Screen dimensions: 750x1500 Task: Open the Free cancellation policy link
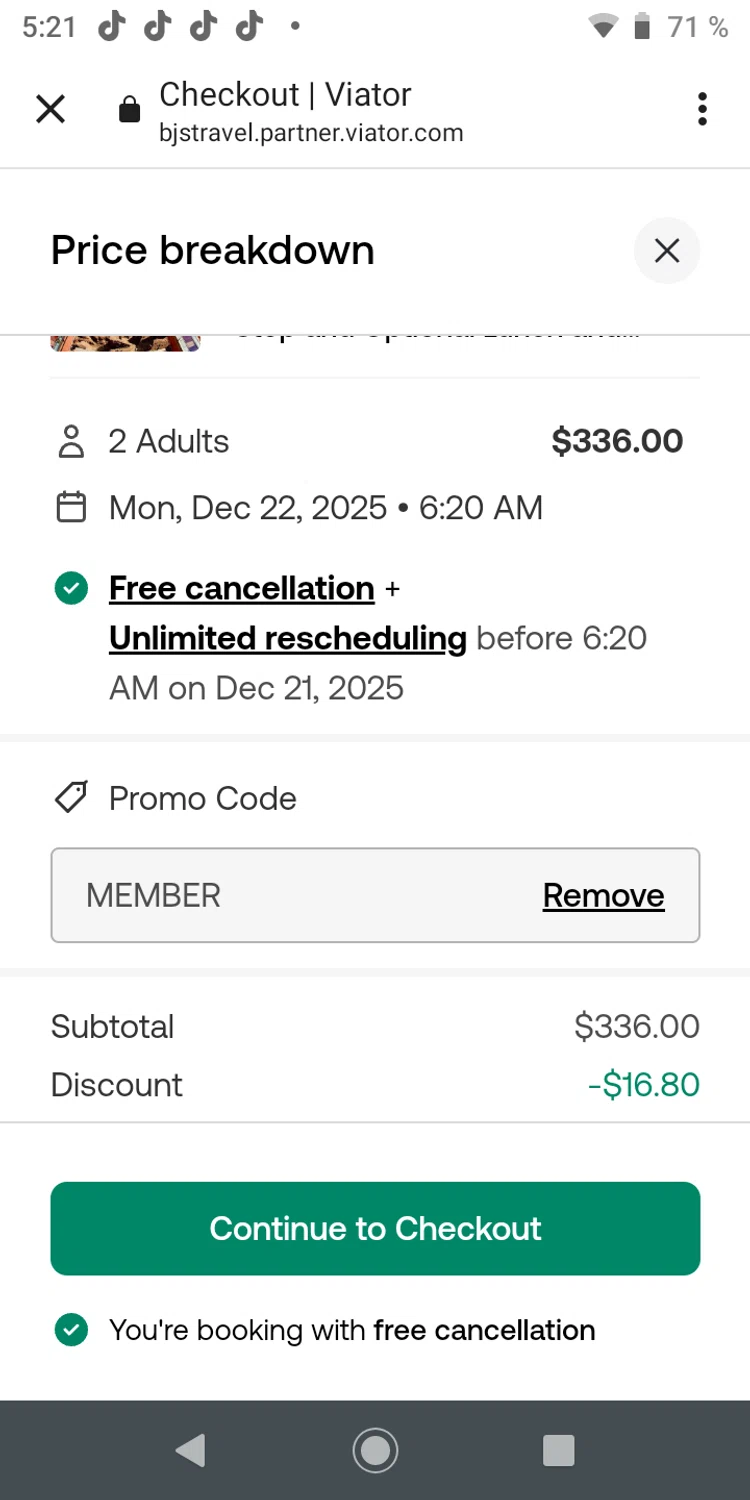(241, 589)
